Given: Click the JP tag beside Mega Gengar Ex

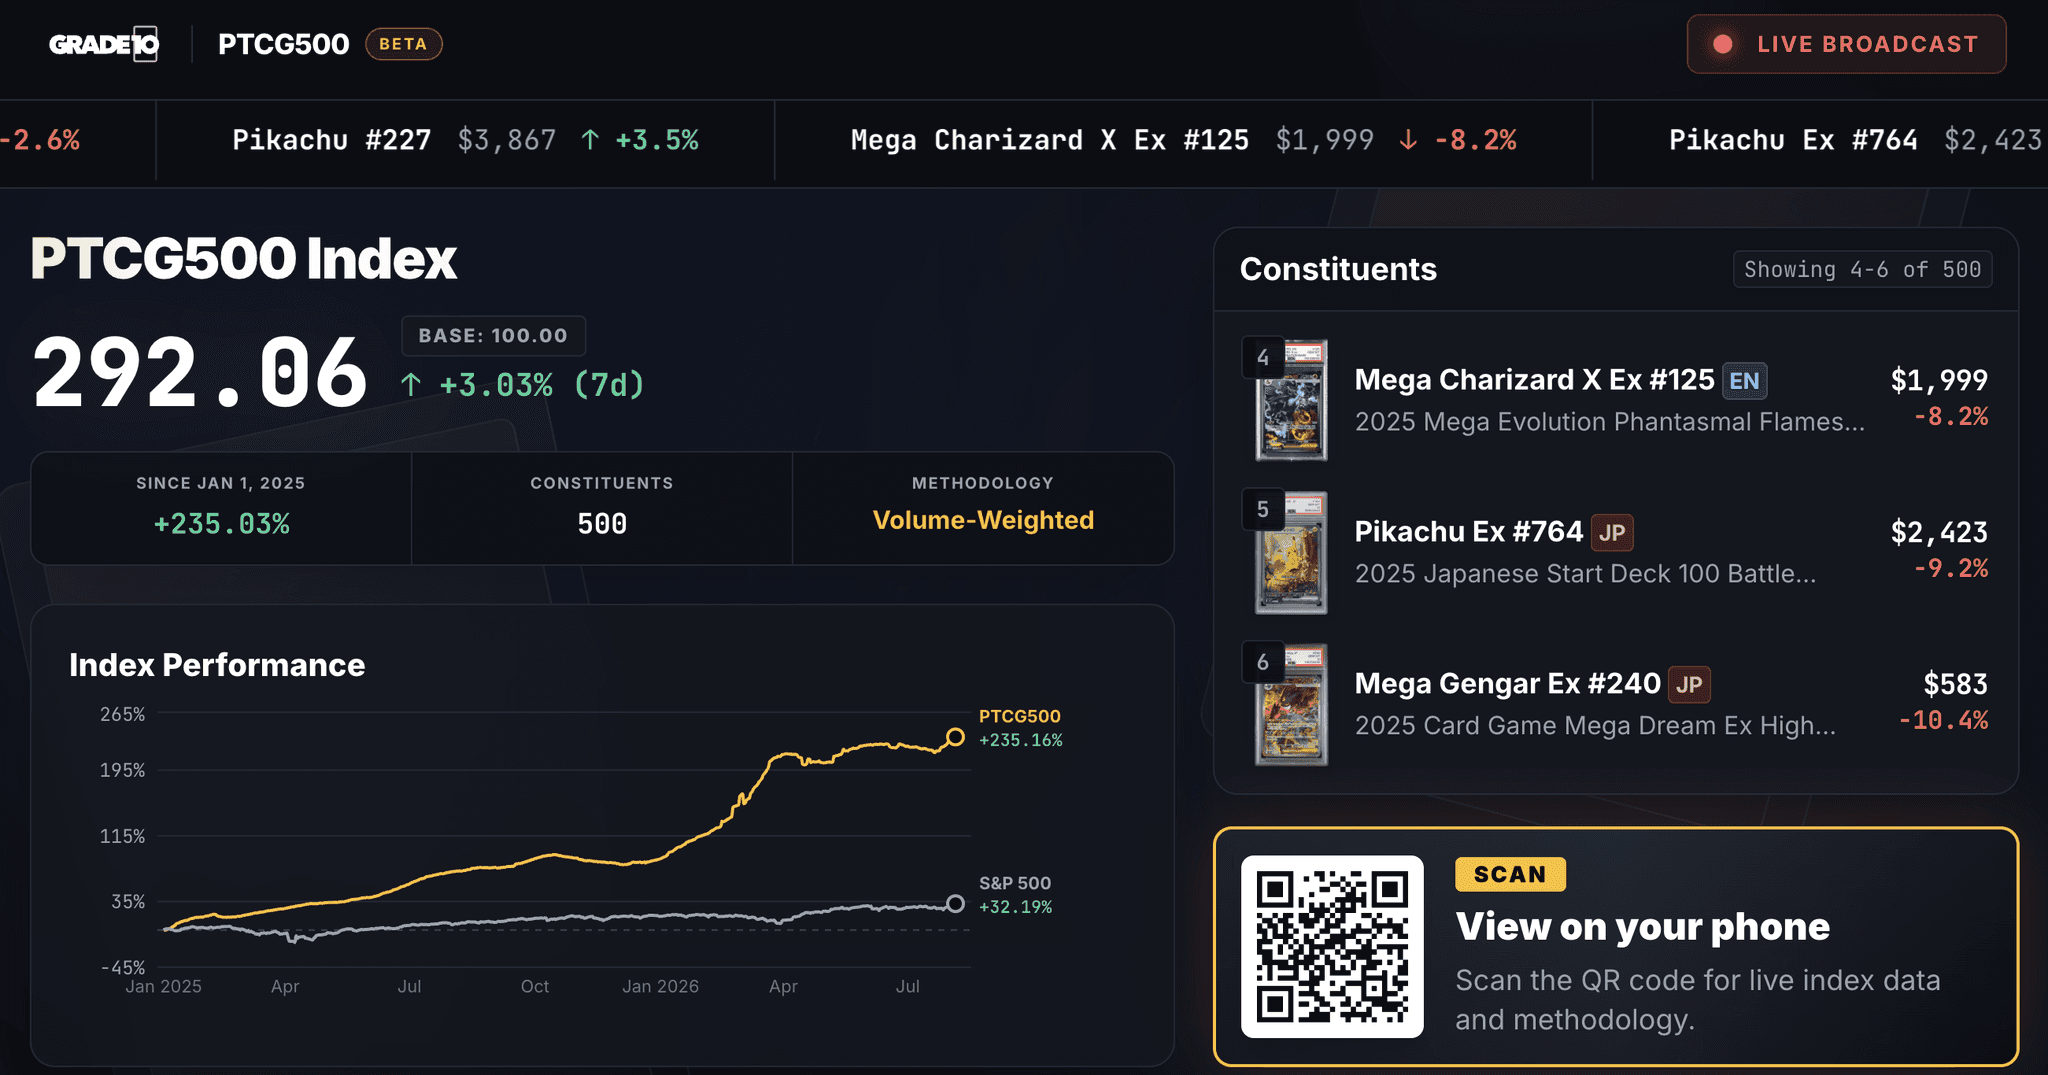Looking at the screenshot, I should (x=1689, y=685).
